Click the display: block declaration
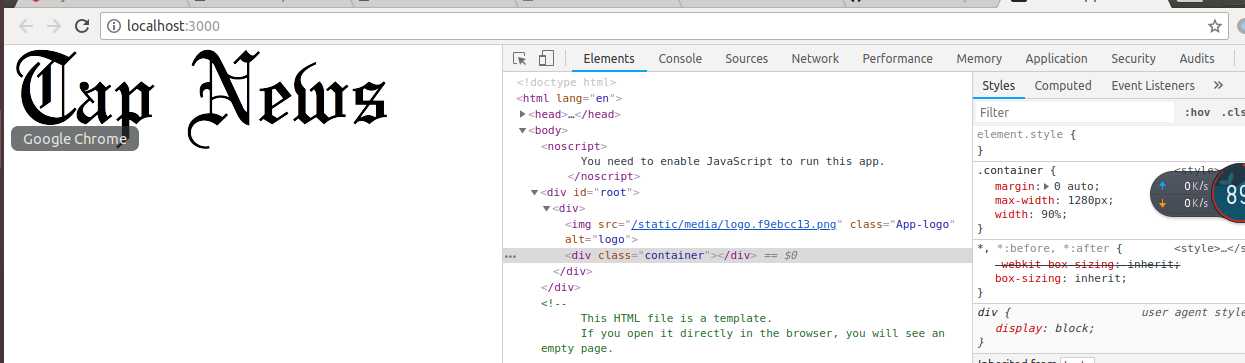1245x363 pixels. pos(1045,328)
